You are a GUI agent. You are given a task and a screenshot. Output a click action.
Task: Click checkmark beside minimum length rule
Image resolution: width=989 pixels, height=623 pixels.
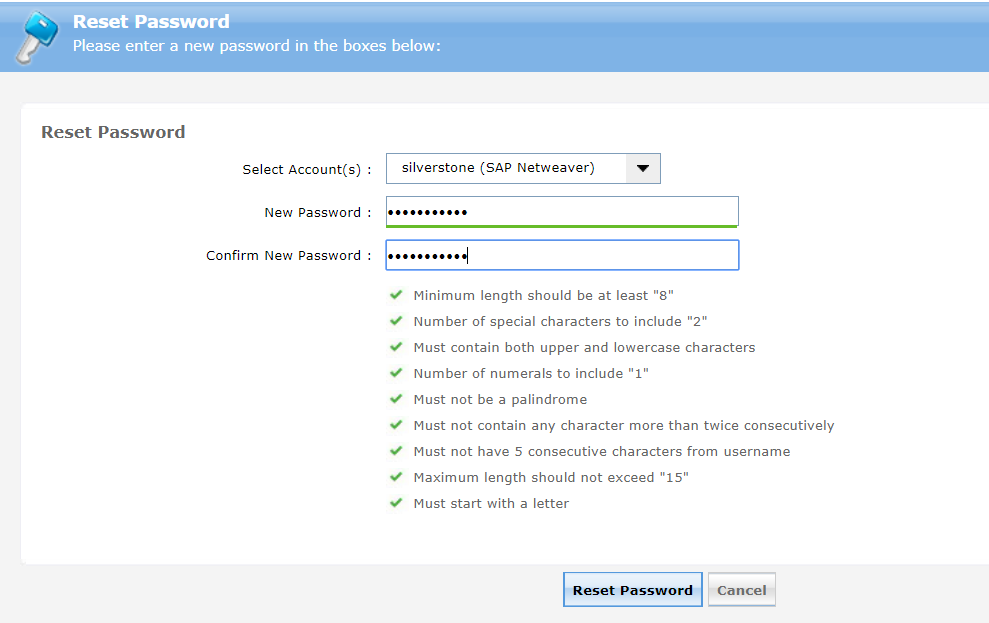coord(397,295)
